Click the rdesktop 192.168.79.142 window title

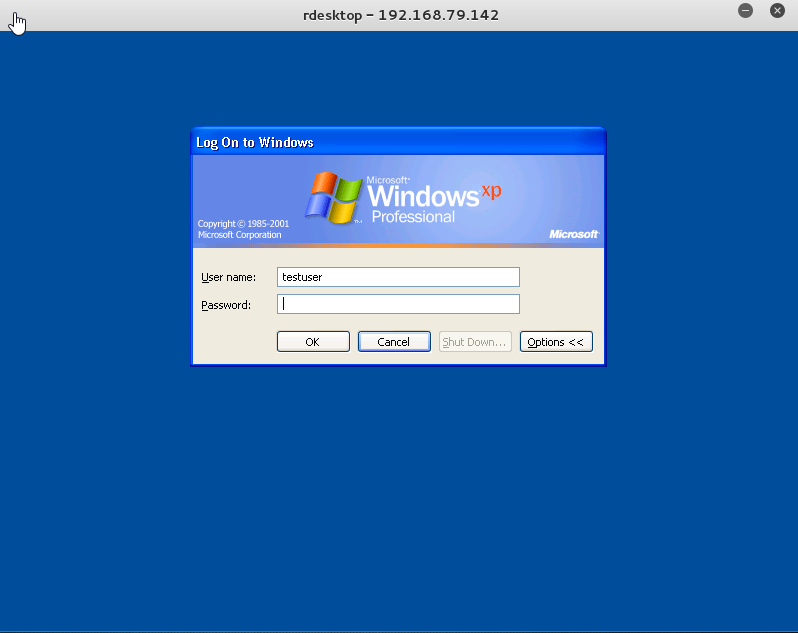pyautogui.click(x=400, y=15)
